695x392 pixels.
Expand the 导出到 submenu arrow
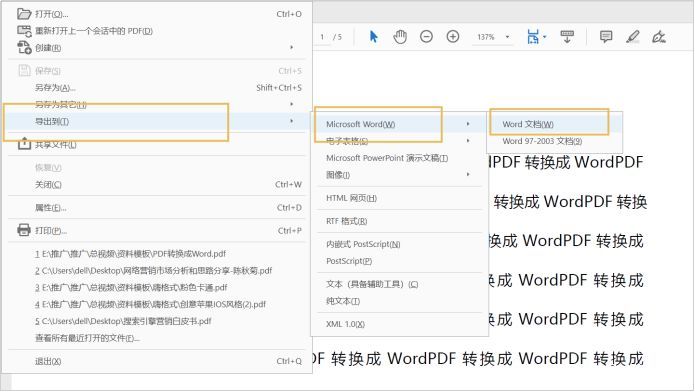click(x=292, y=121)
